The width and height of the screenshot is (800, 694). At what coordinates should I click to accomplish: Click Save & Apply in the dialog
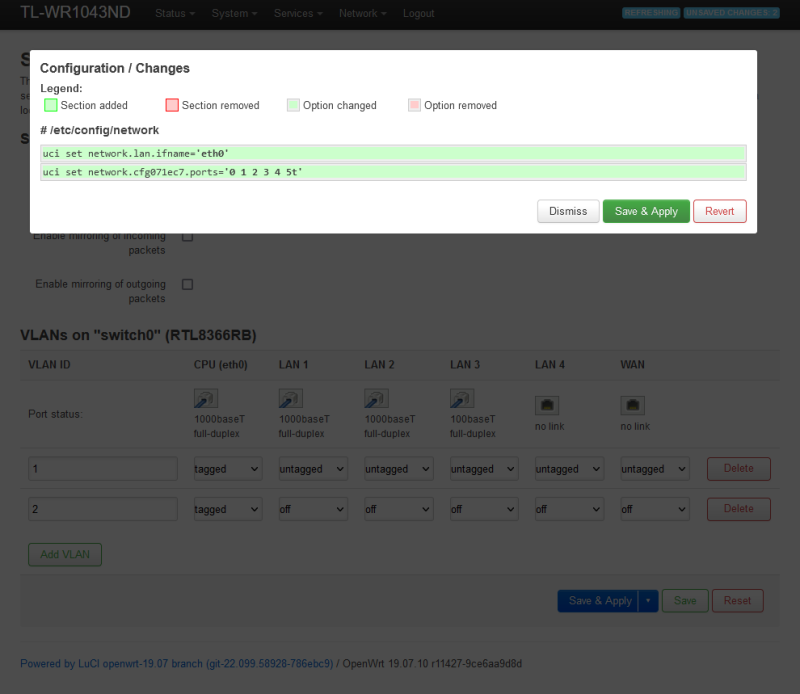click(646, 211)
